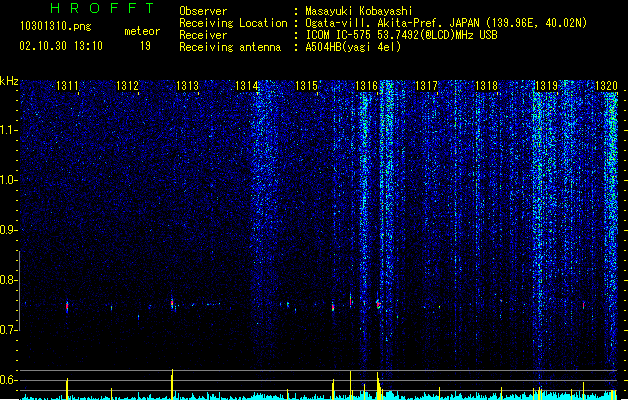
Task: Click the observer name Masayuki Kobayashi
Action: click(x=359, y=11)
